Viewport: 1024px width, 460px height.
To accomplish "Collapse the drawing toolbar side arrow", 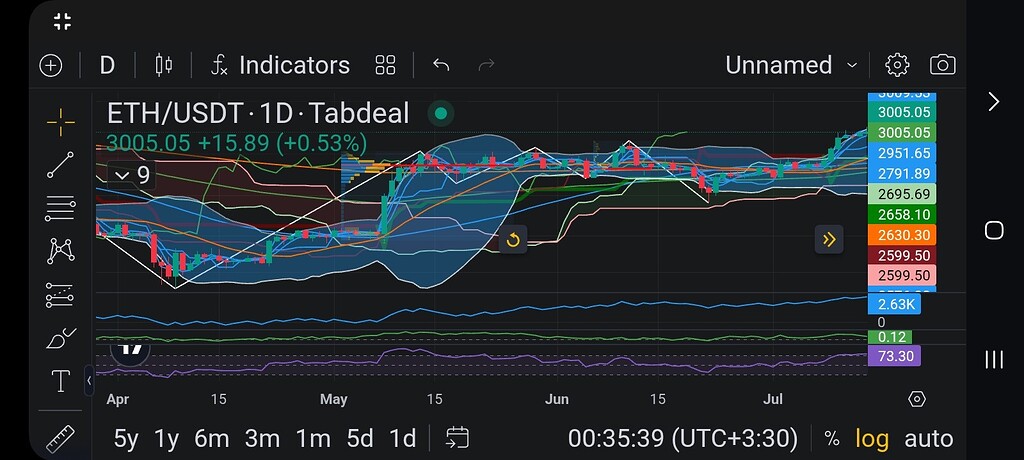I will pyautogui.click(x=89, y=380).
